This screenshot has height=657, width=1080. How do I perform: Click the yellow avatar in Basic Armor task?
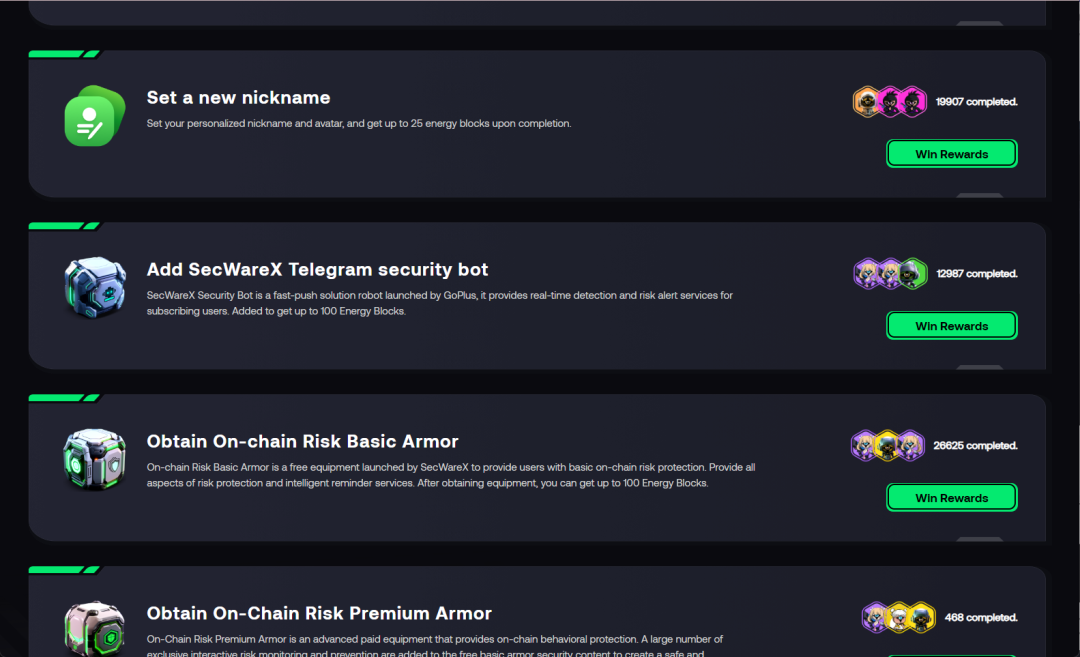tap(888, 446)
